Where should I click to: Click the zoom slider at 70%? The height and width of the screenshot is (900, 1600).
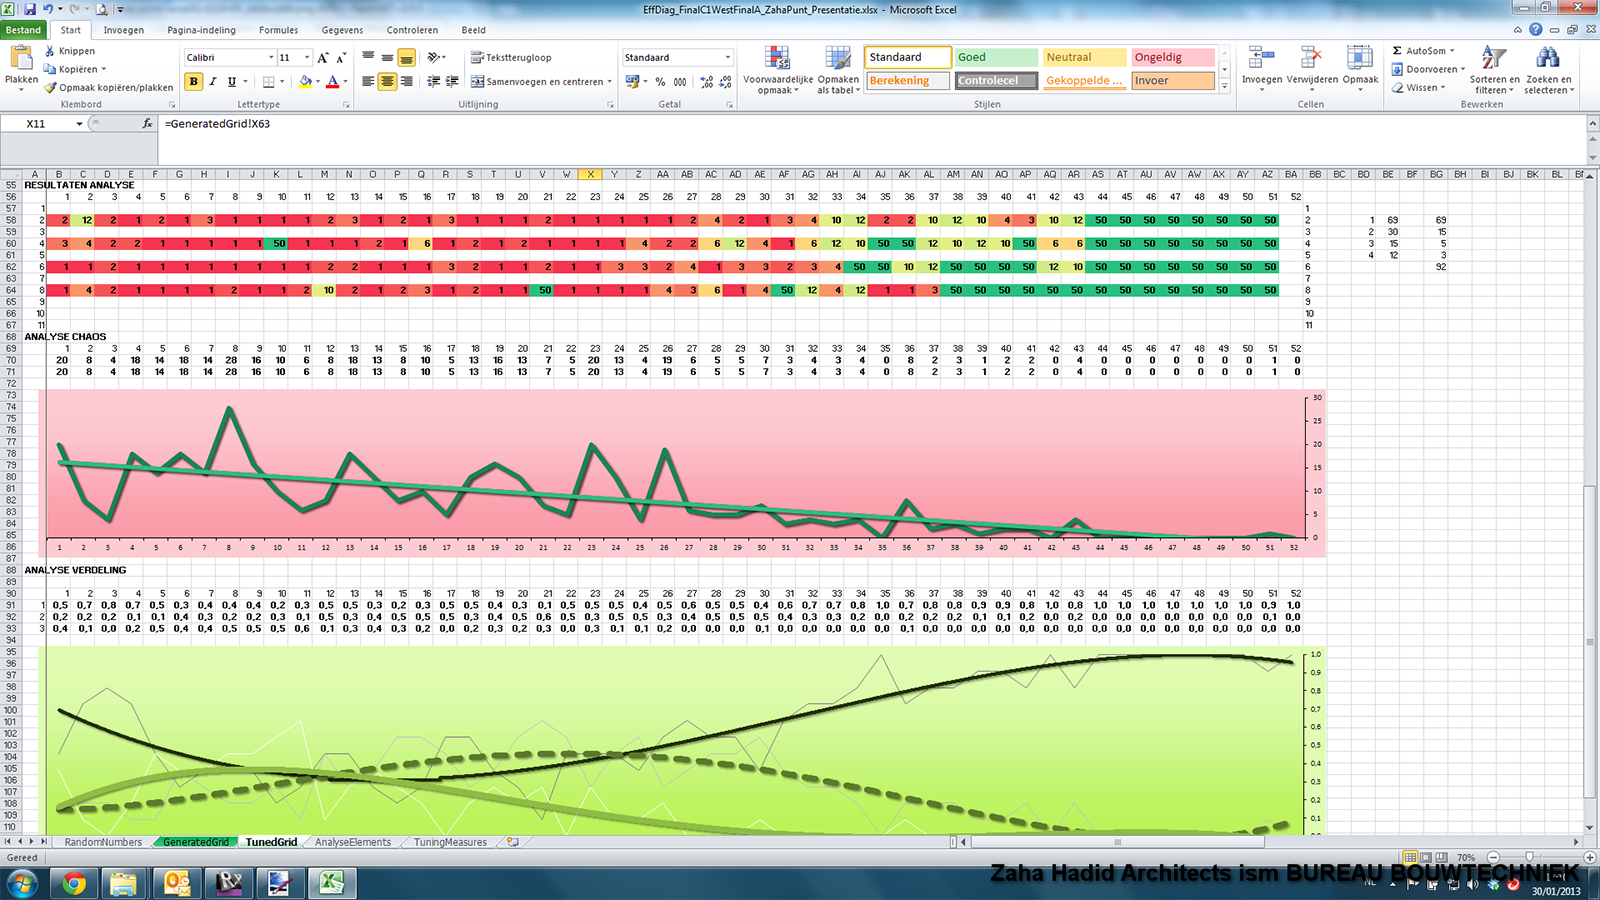(x=1529, y=858)
